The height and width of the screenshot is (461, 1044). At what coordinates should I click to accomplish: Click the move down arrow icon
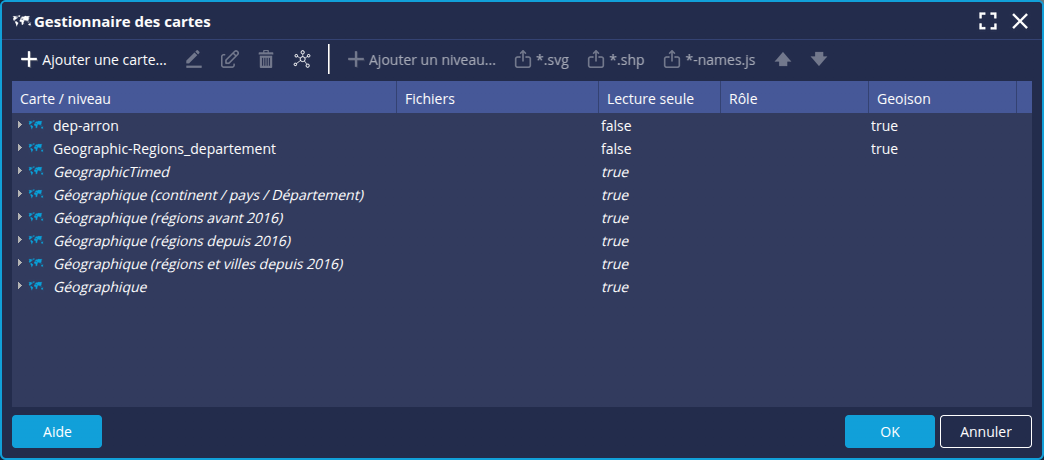pos(819,60)
